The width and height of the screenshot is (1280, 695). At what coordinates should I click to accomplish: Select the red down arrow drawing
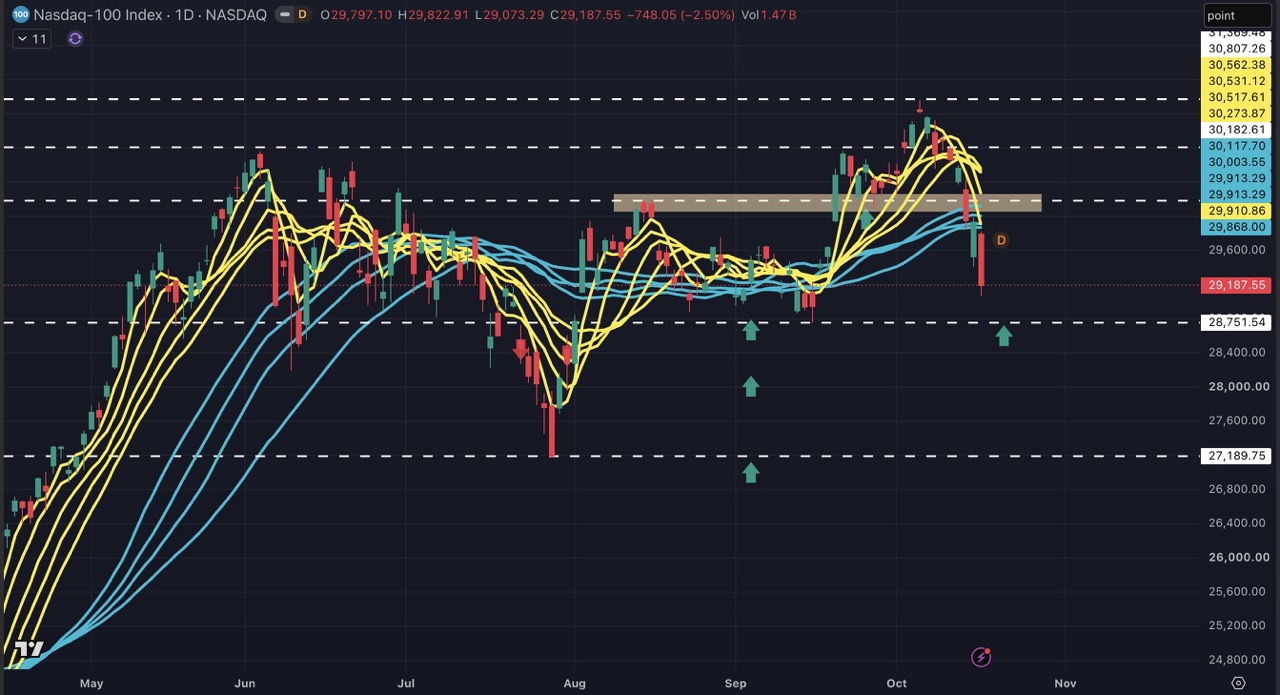(x=520, y=348)
